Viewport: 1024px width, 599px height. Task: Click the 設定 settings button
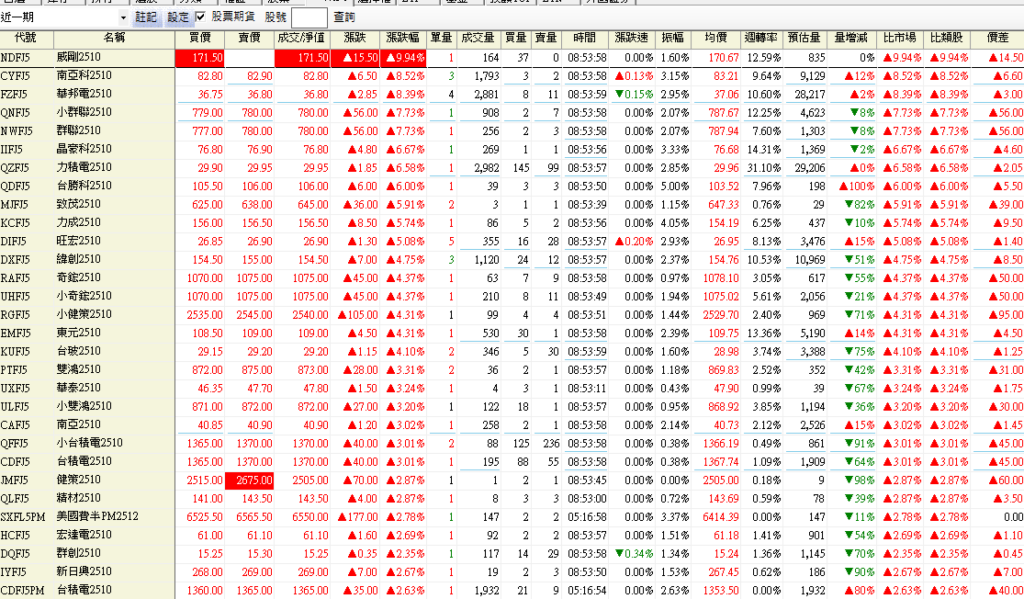(x=177, y=18)
